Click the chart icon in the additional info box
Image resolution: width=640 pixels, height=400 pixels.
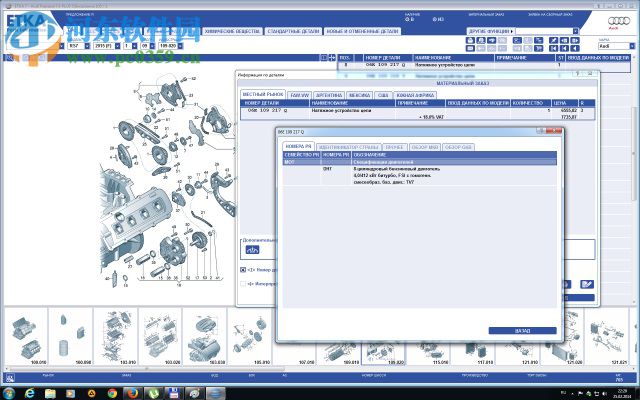pyautogui.click(x=252, y=250)
